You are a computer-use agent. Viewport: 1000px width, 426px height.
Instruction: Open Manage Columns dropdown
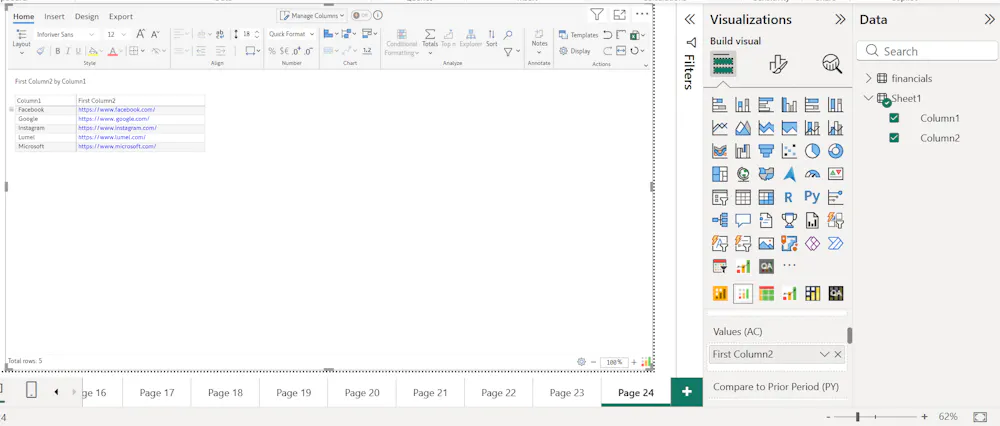(312, 15)
